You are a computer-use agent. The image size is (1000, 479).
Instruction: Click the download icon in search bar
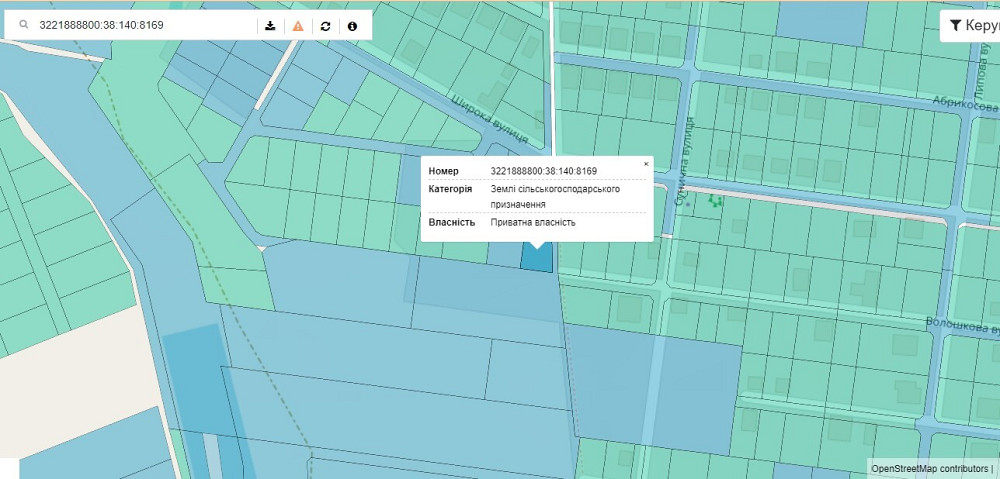[270, 25]
